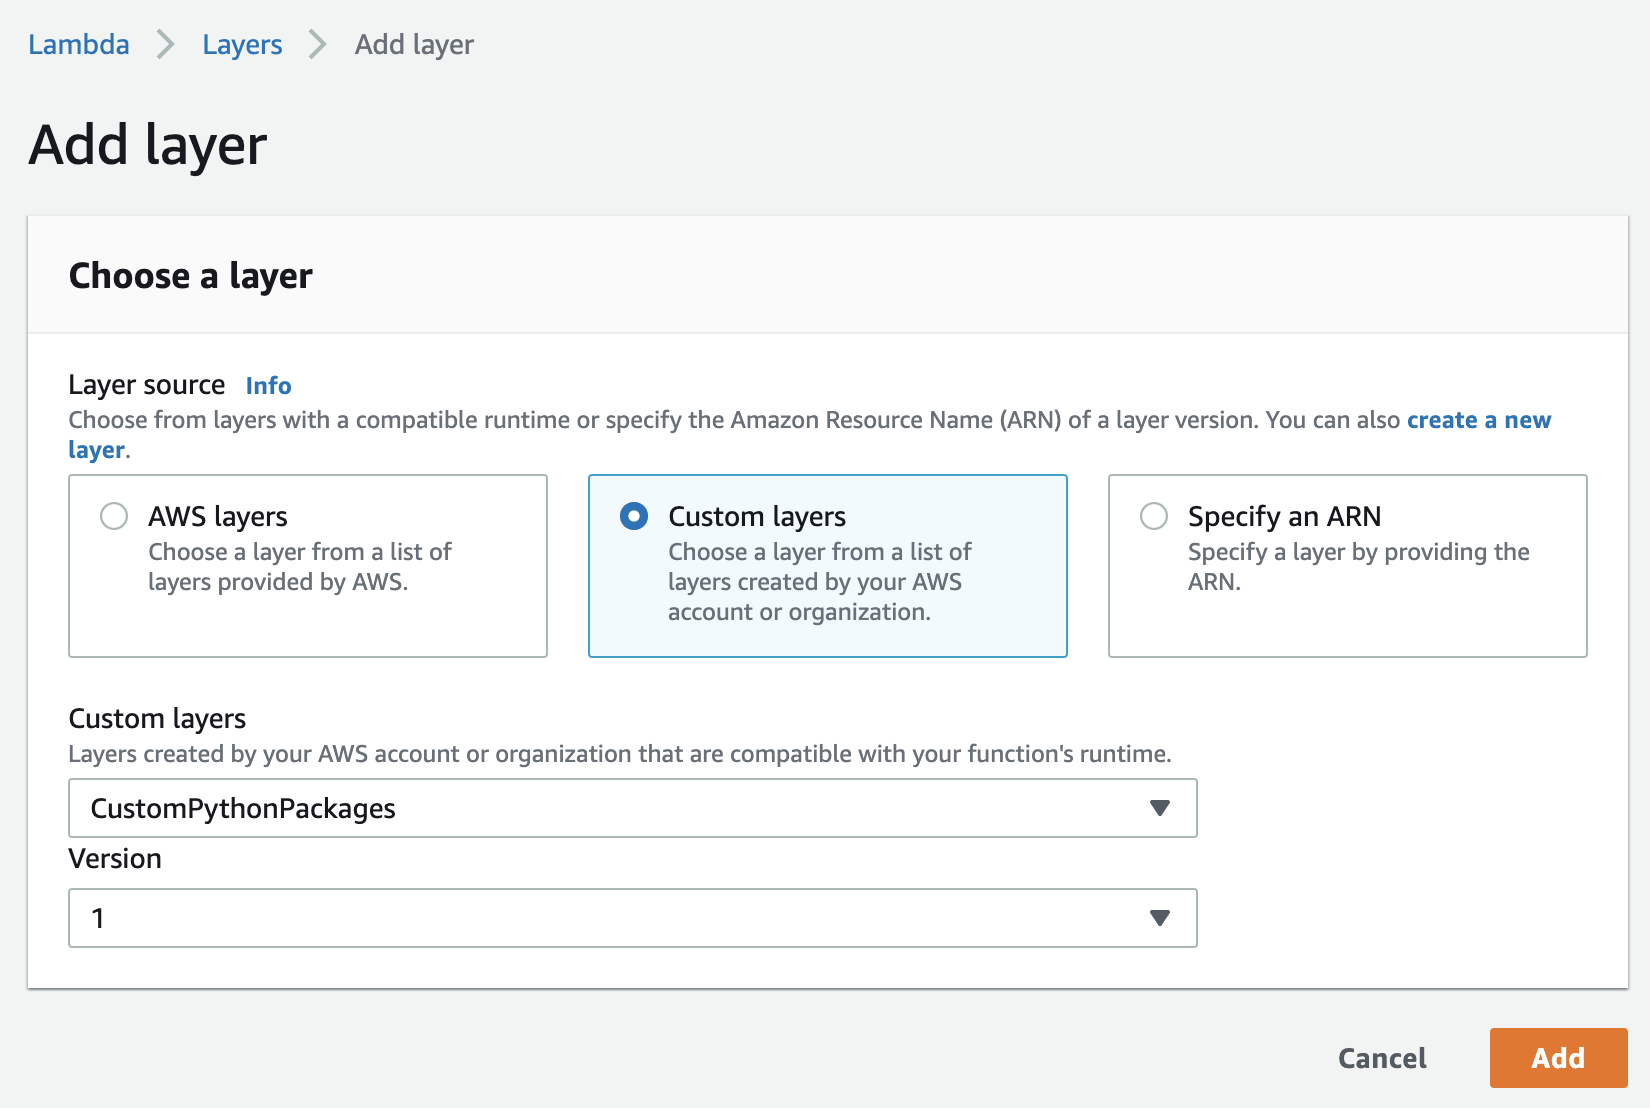Click the Custom layers card description text
The image size is (1650, 1108).
coord(819,582)
